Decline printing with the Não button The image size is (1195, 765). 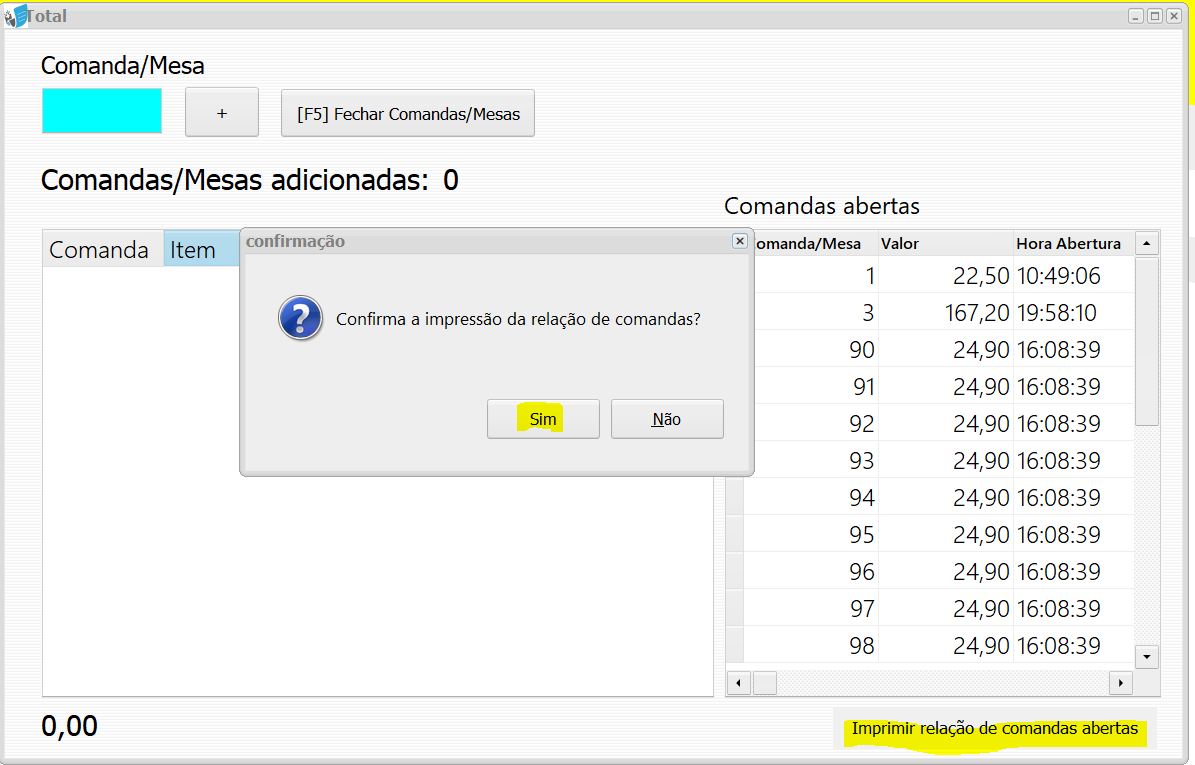click(667, 419)
